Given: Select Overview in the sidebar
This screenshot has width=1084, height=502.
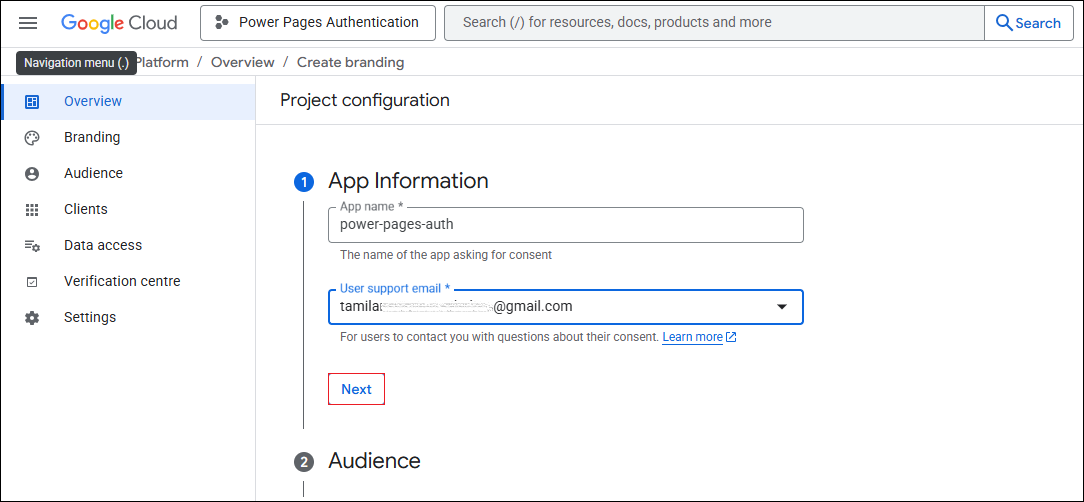Looking at the screenshot, I should point(128,102).
